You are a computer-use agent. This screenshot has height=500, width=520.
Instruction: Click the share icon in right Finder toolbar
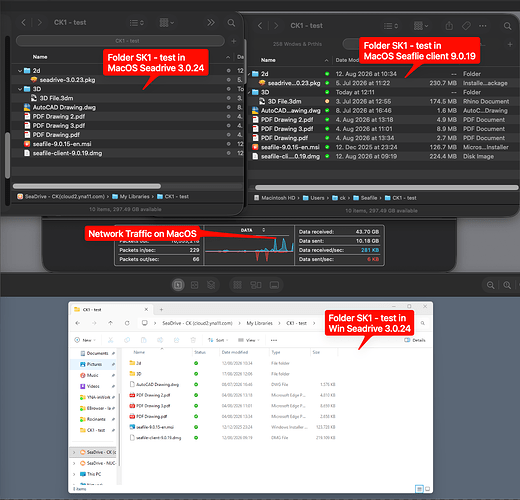pyautogui.click(x=449, y=26)
